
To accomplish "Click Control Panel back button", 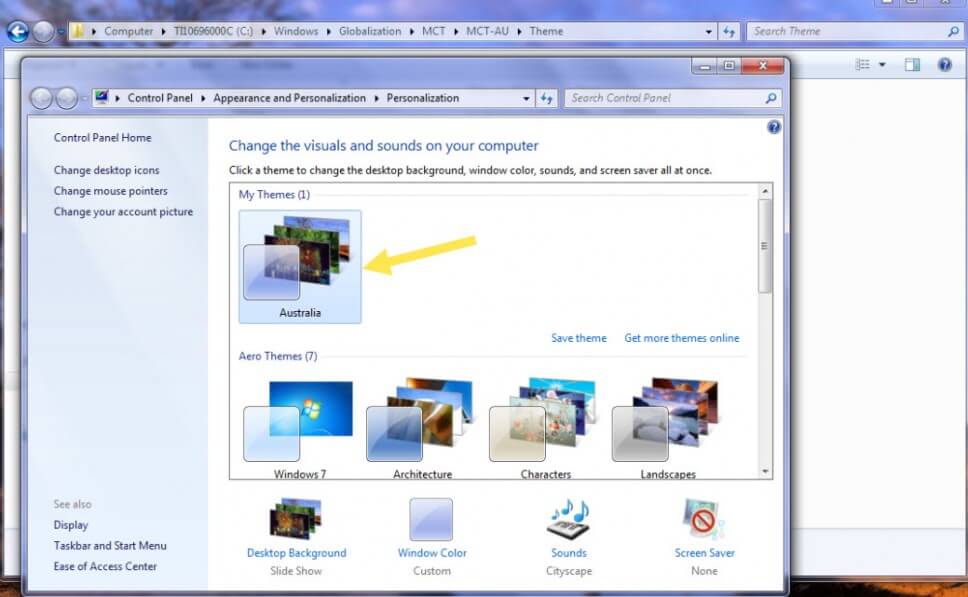I will point(41,98).
